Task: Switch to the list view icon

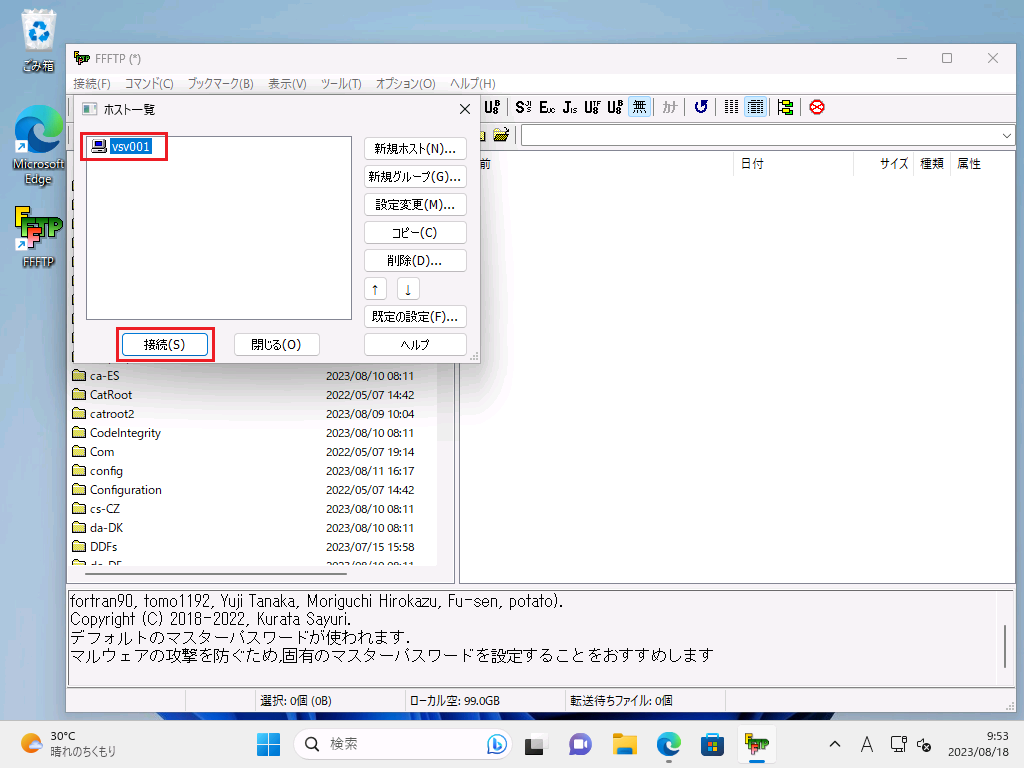Action: (732, 107)
